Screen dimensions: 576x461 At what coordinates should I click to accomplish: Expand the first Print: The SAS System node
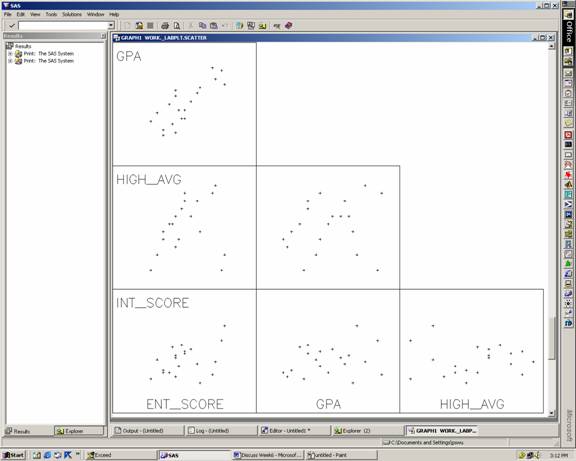pyautogui.click(x=10, y=54)
